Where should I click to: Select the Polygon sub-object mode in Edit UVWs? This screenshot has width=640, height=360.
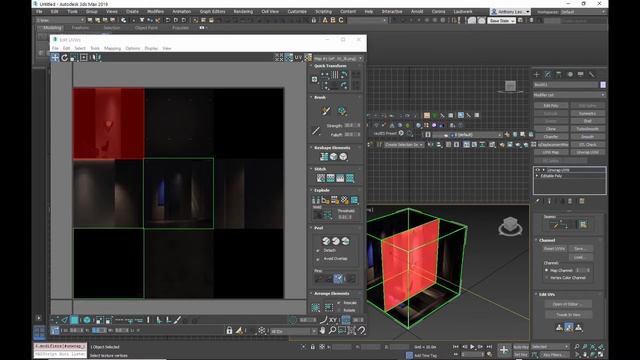(74, 320)
